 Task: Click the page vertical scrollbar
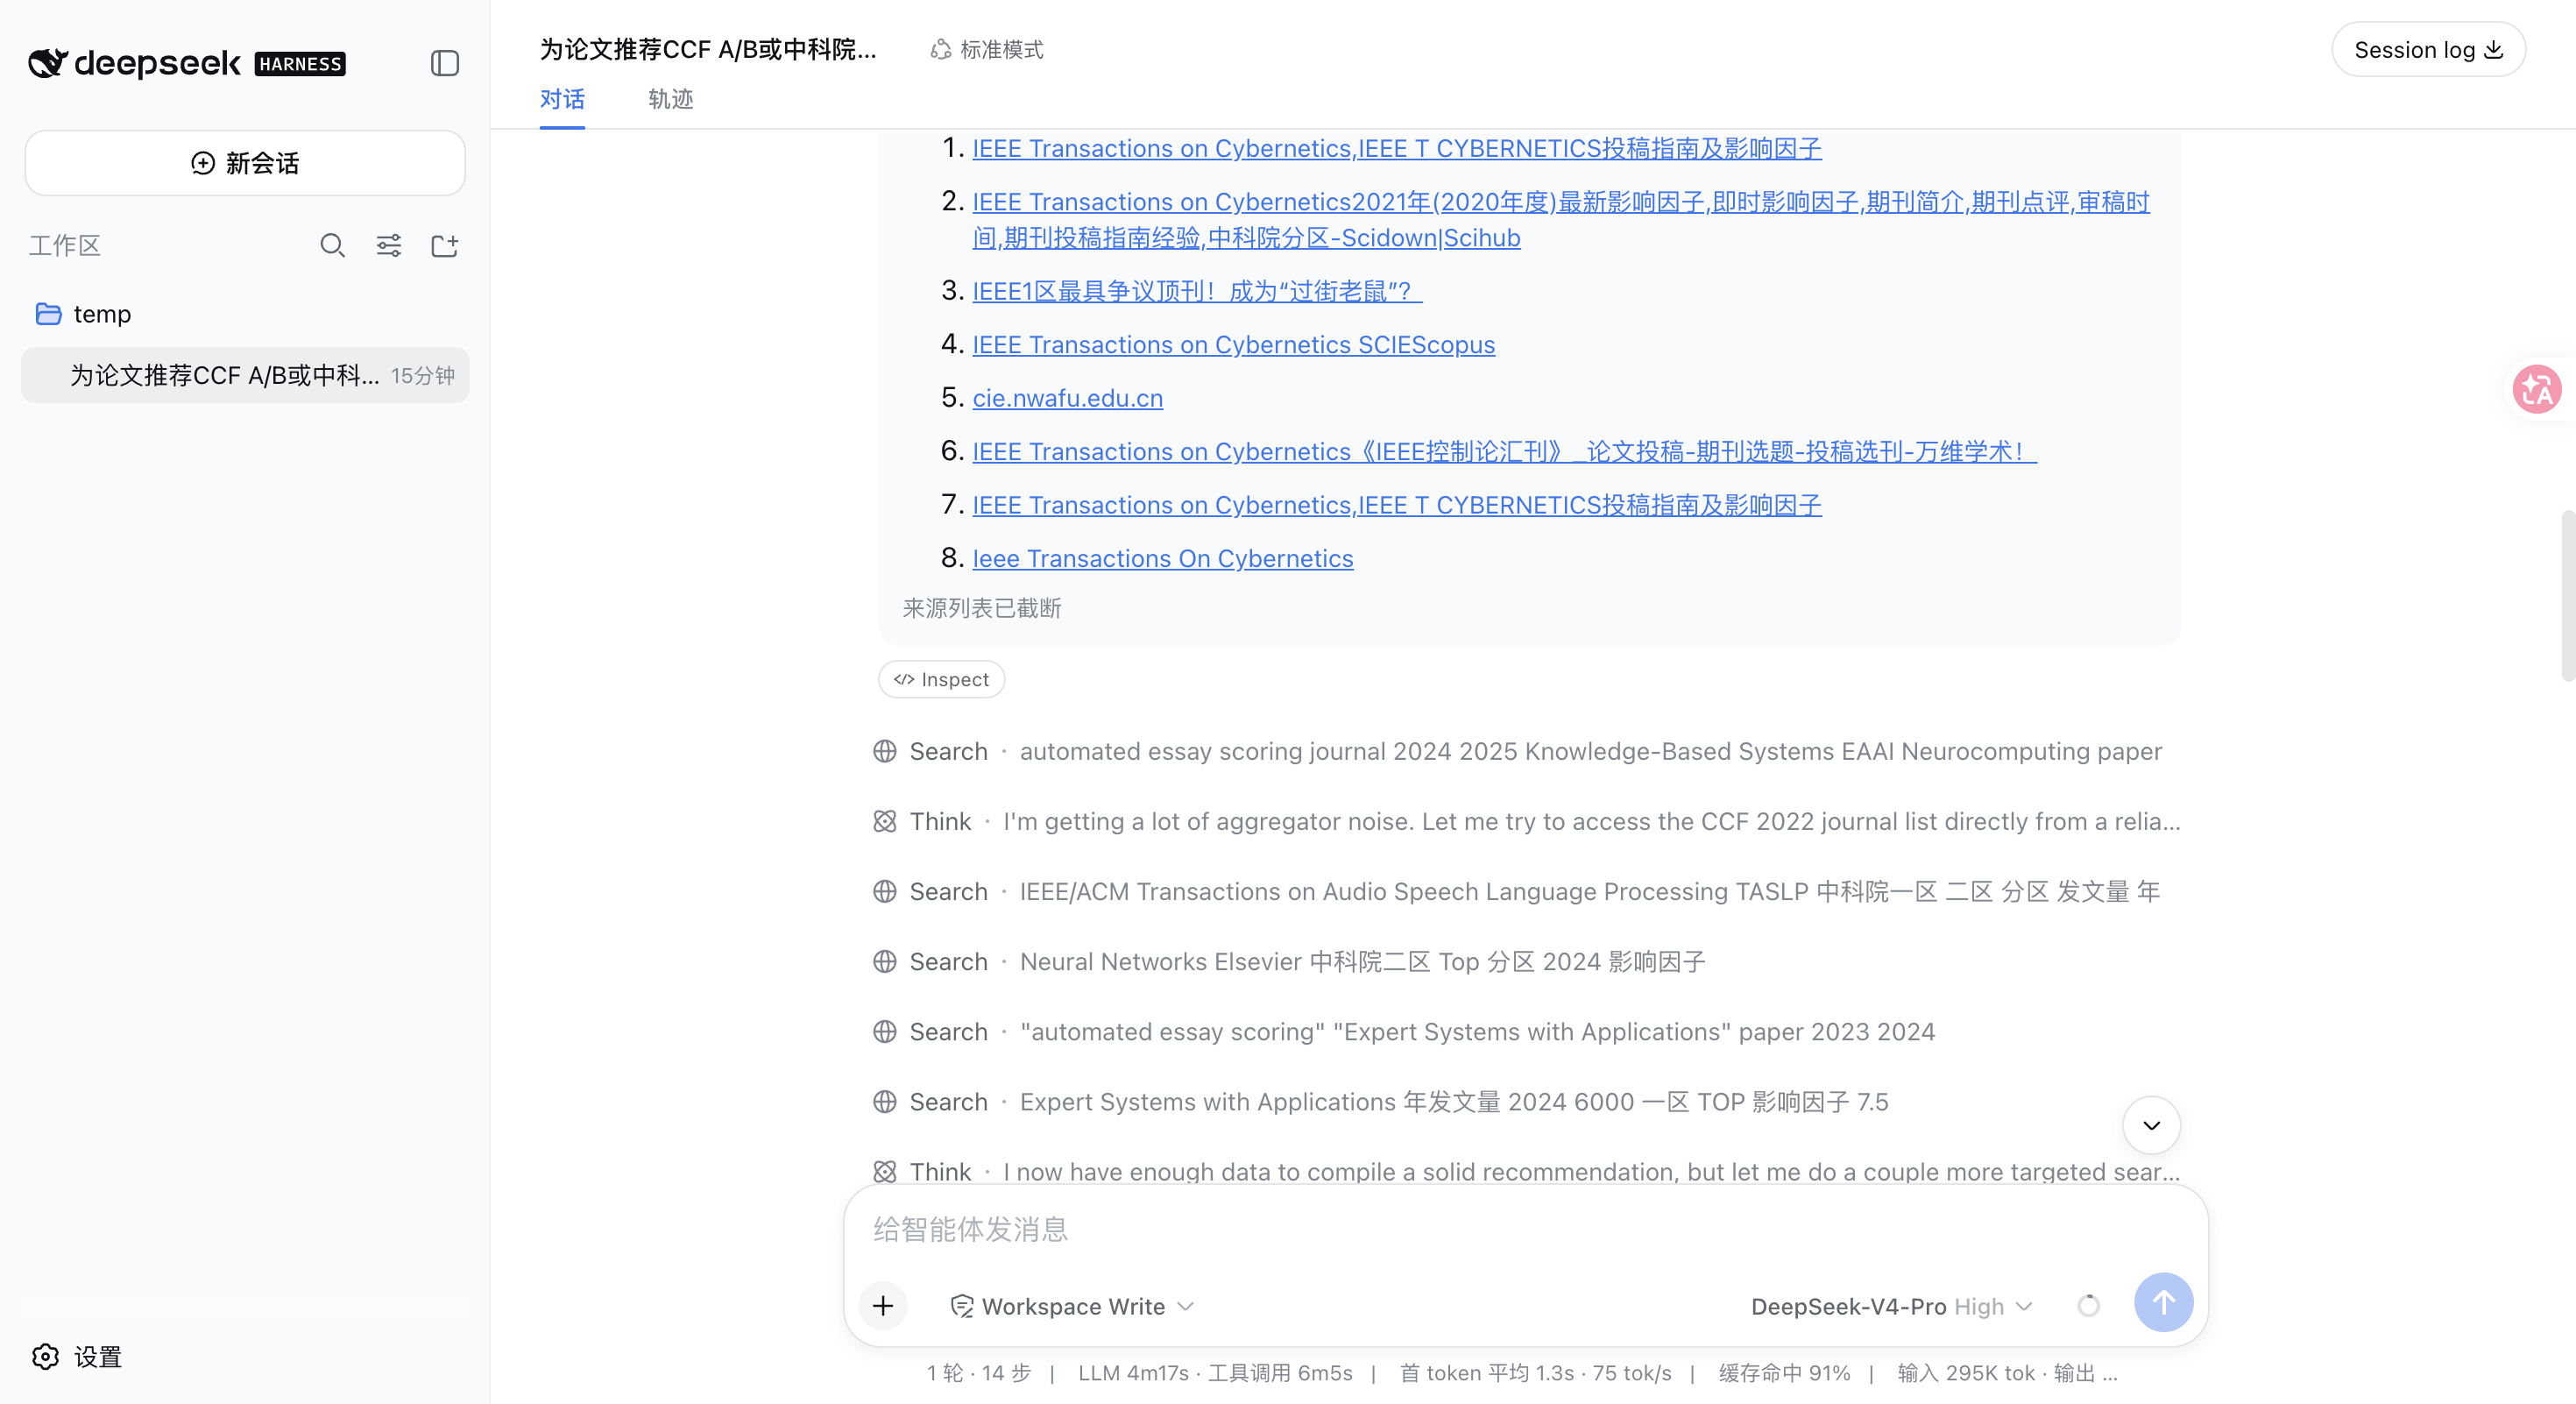[x=2568, y=595]
